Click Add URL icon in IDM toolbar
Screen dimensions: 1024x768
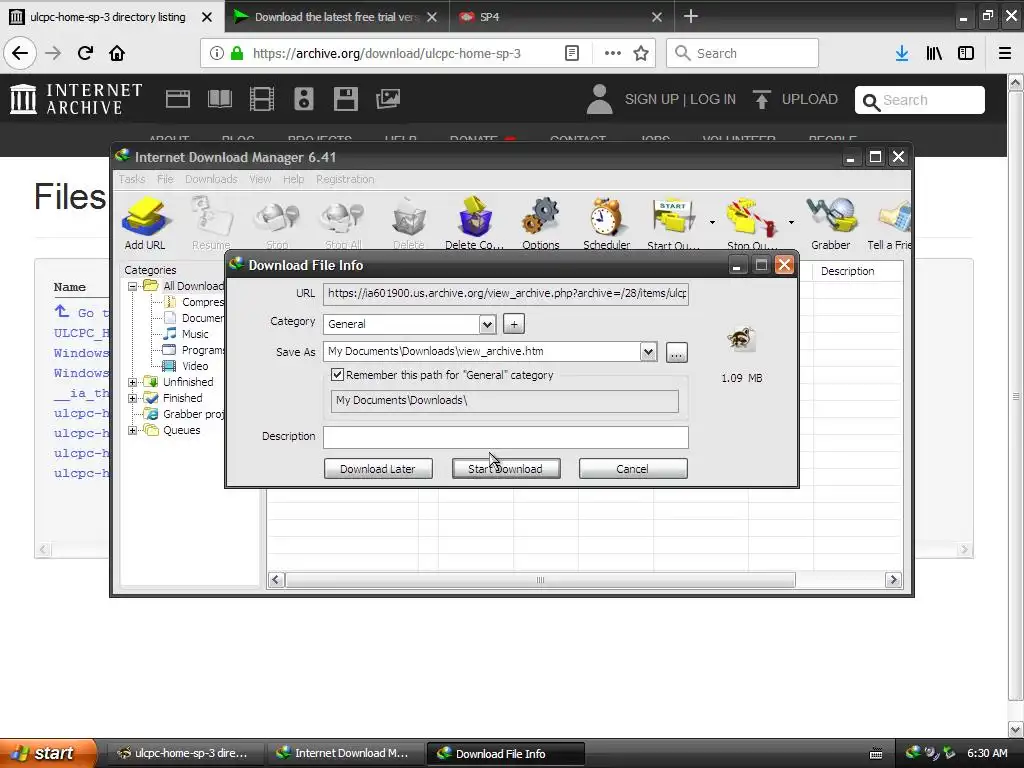pyautogui.click(x=145, y=223)
